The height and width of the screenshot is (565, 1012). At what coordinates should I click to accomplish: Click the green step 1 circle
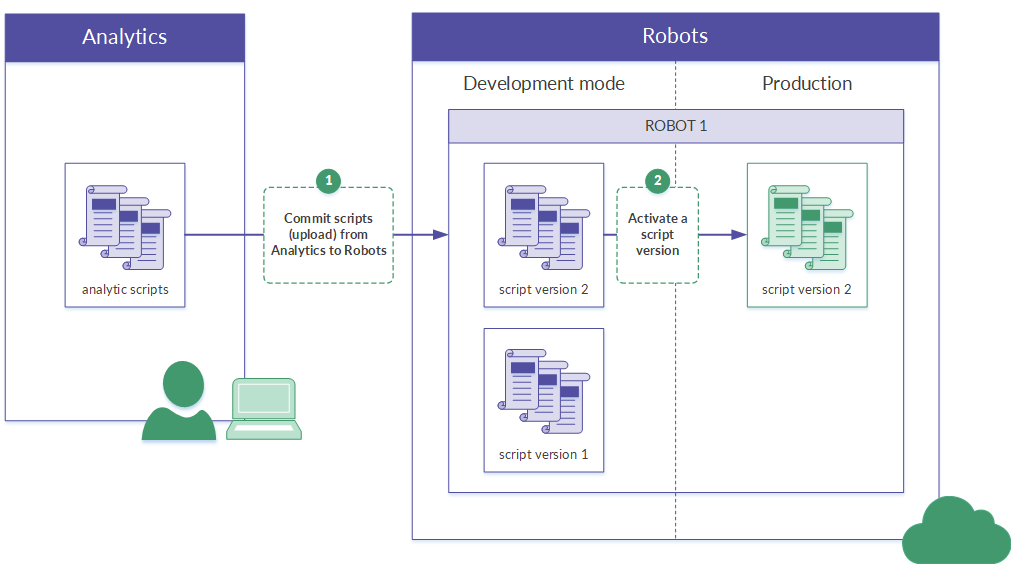[328, 181]
